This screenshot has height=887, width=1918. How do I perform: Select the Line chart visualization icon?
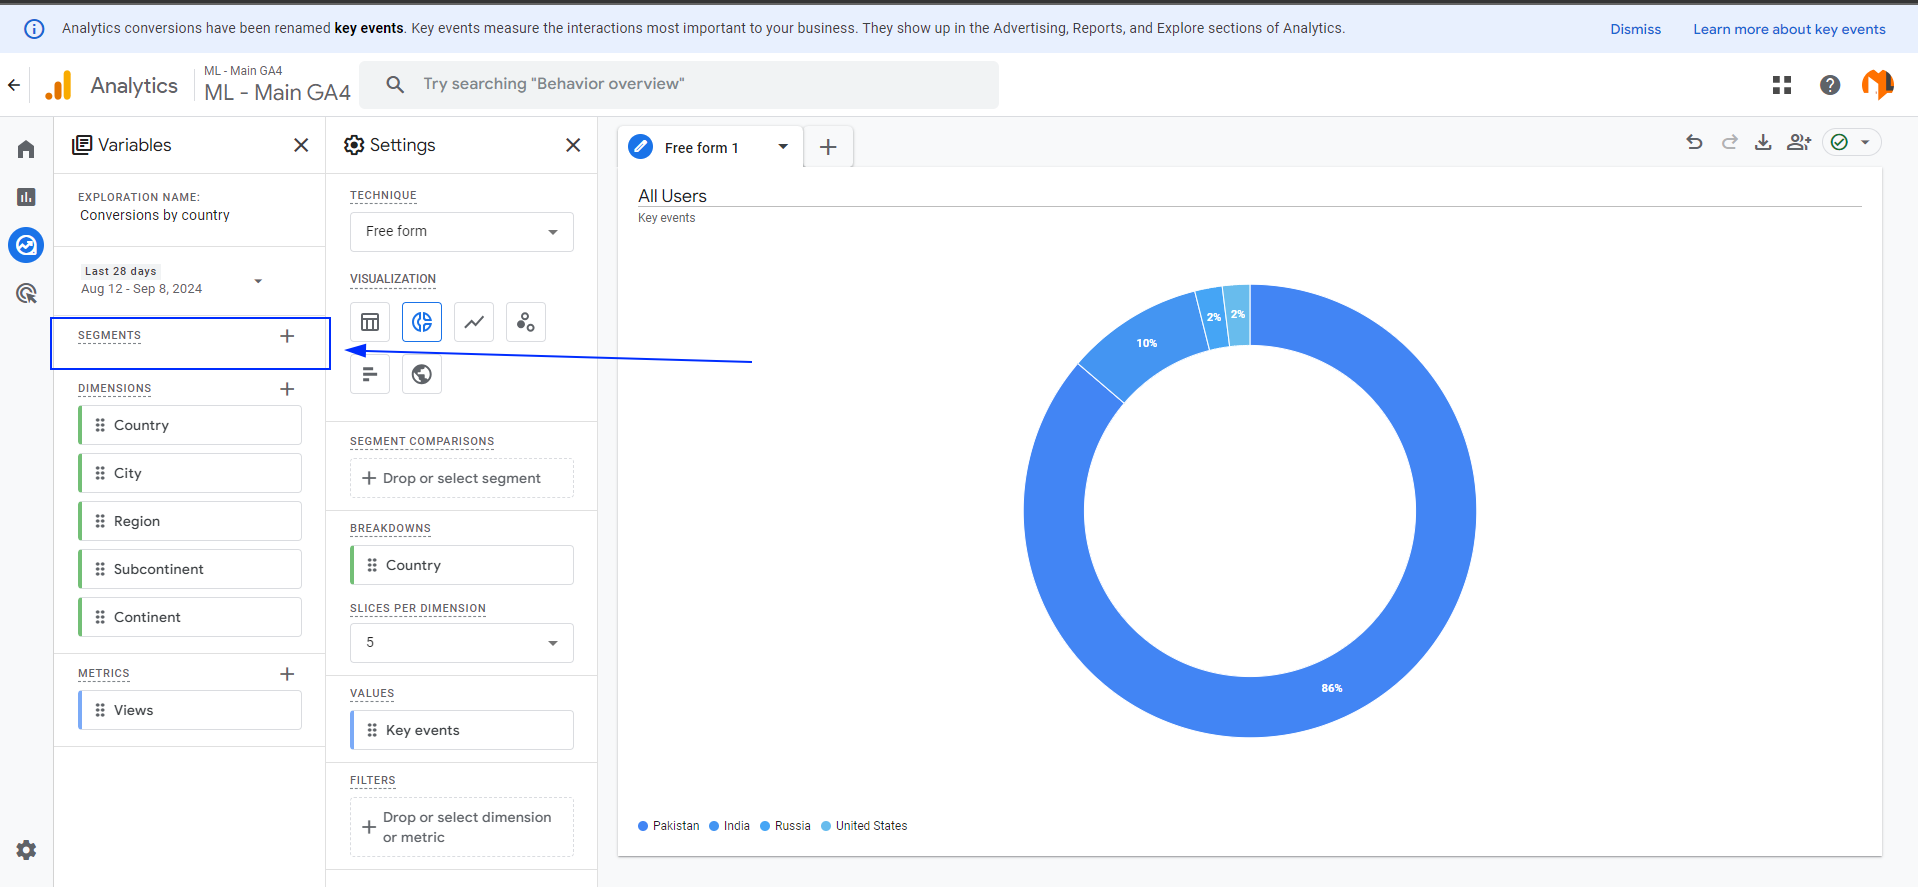point(474,322)
